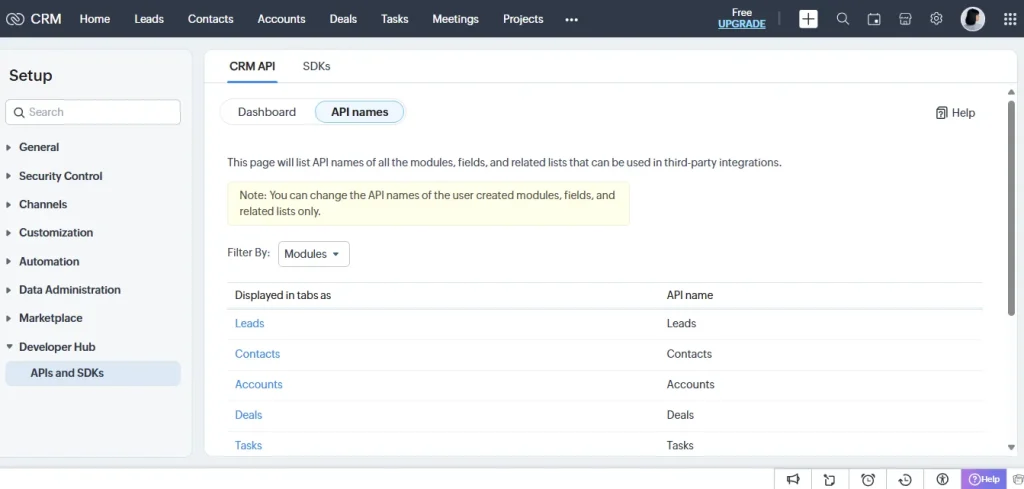Open global search magnifier in top bar
The width and height of the screenshot is (1024, 489).
tap(842, 19)
